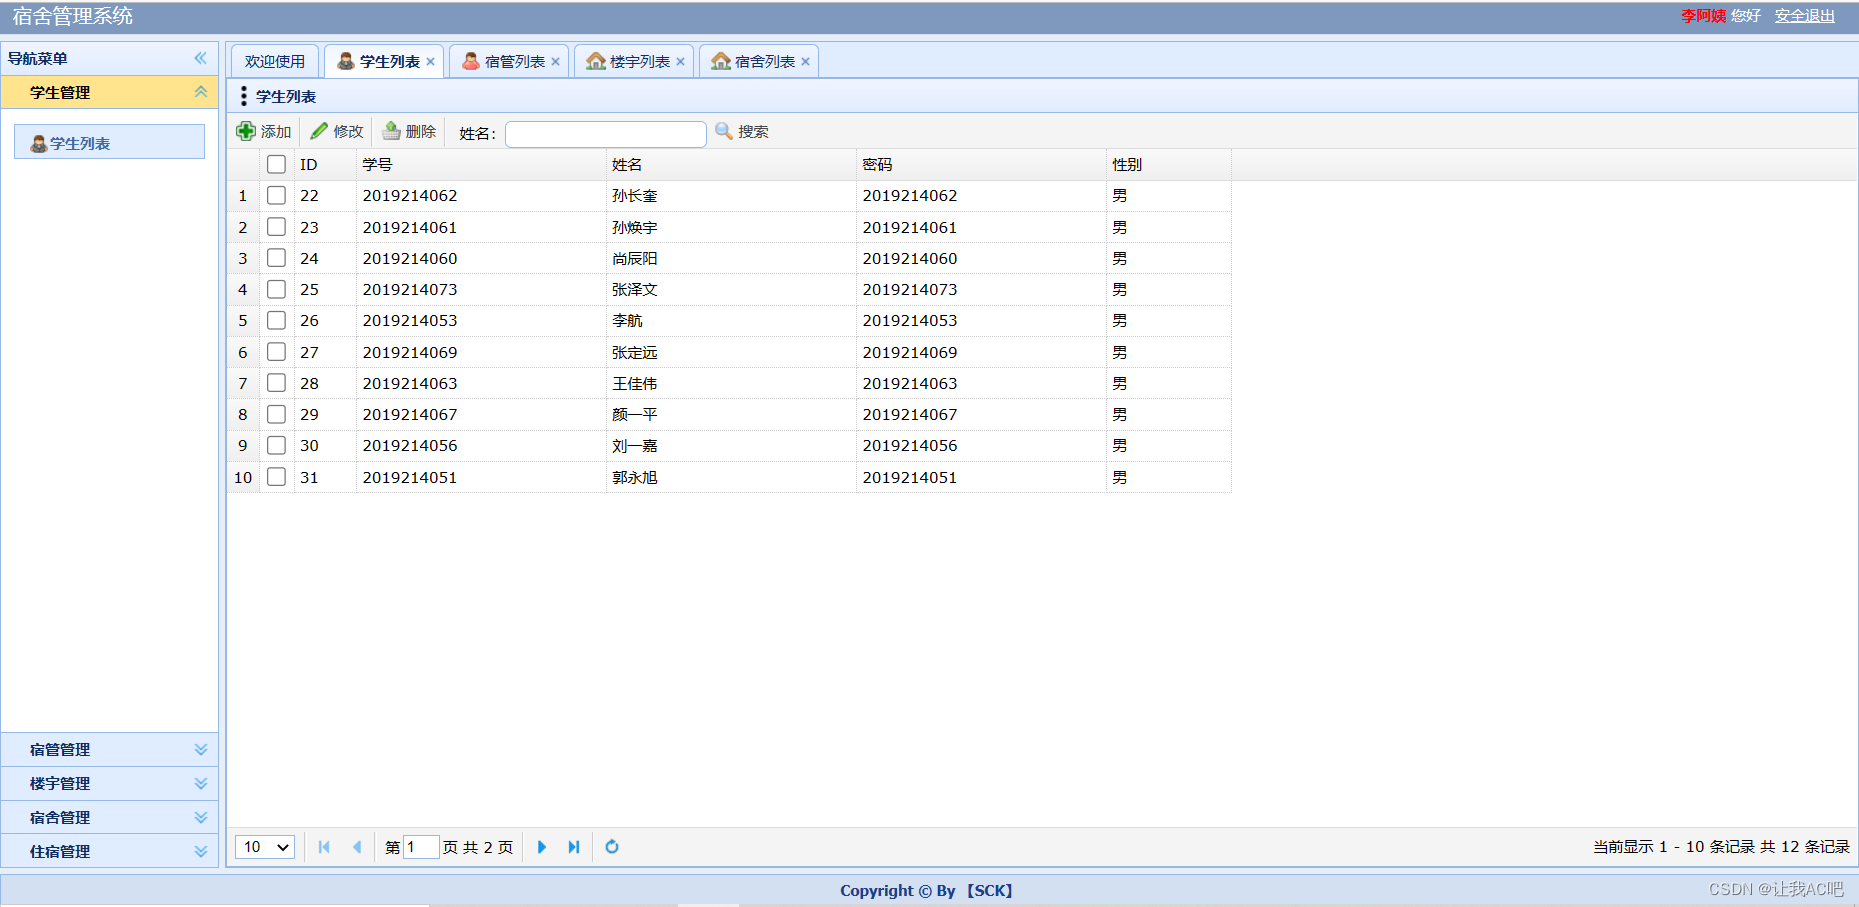
Task: Click the 删除 button label
Action: point(421,132)
